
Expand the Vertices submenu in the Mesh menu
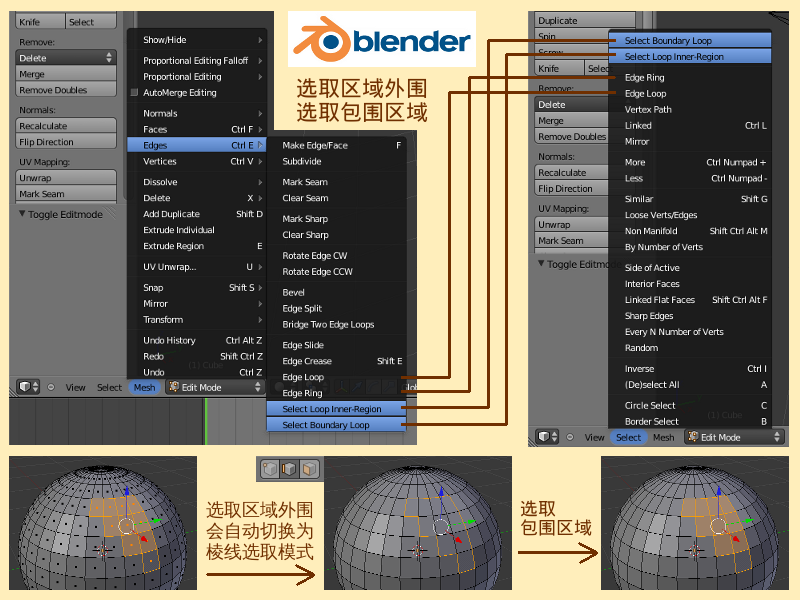(x=197, y=161)
